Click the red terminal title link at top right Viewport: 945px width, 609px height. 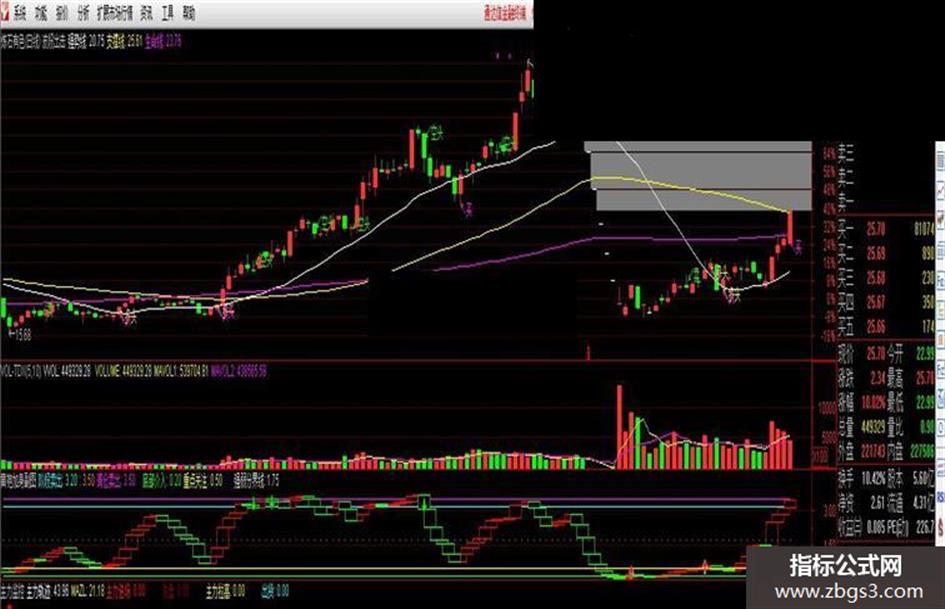coord(505,13)
